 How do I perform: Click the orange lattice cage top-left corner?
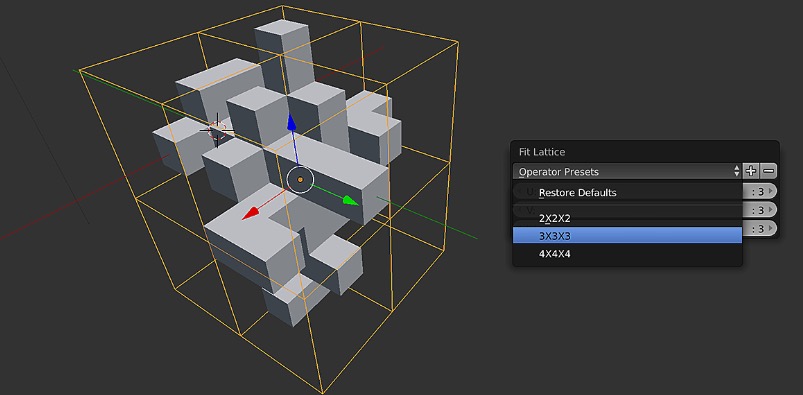(79, 71)
